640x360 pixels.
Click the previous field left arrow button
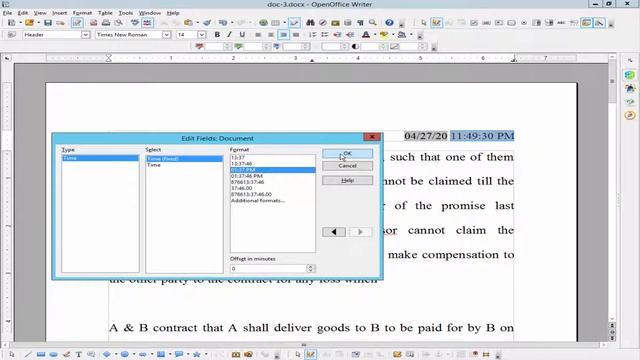[x=334, y=232]
